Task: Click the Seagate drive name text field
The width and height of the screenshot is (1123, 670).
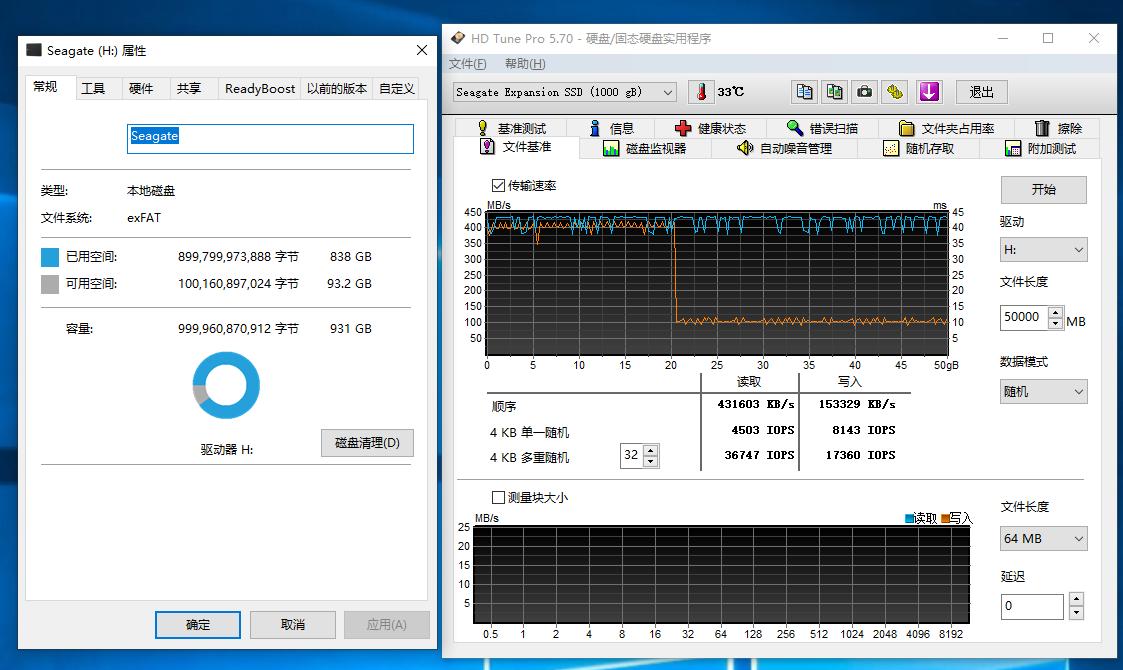Action: tap(270, 139)
